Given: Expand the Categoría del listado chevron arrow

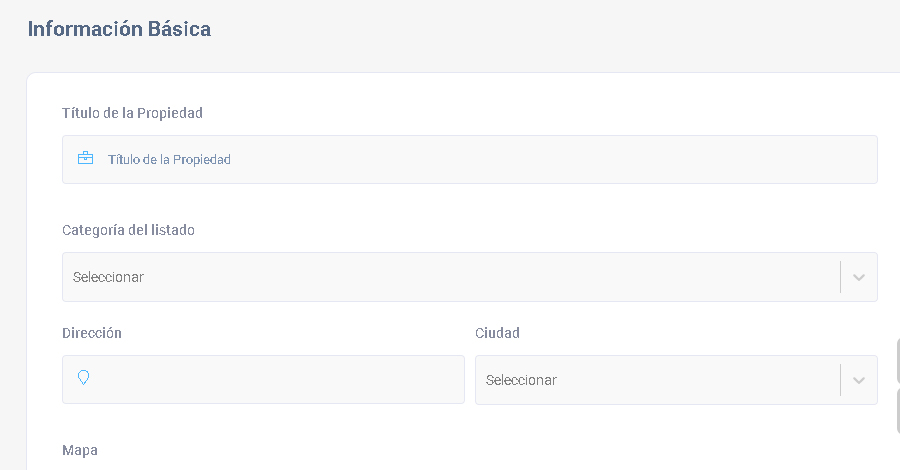Looking at the screenshot, I should coord(859,277).
